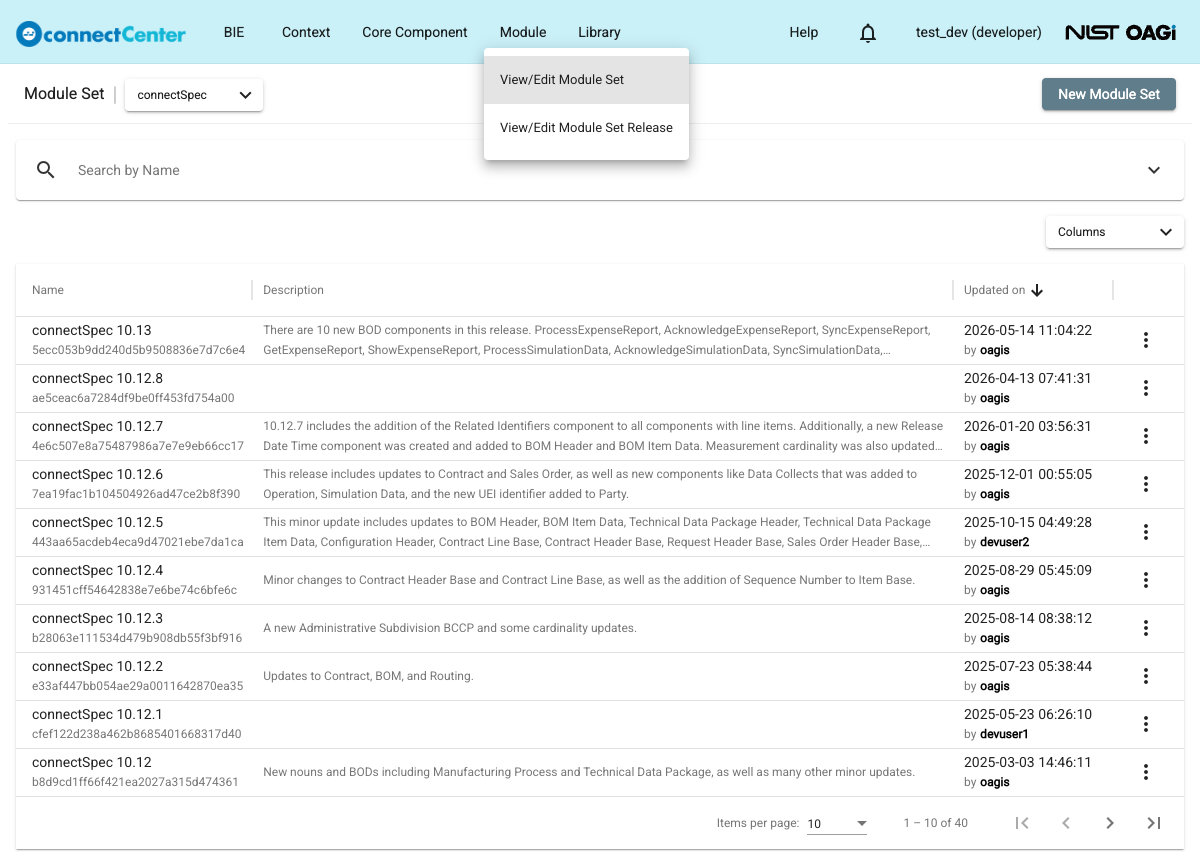Viewport: 1200px width, 852px height.
Task: Open connectSpec 10.12.6 module set
Action: click(97, 474)
